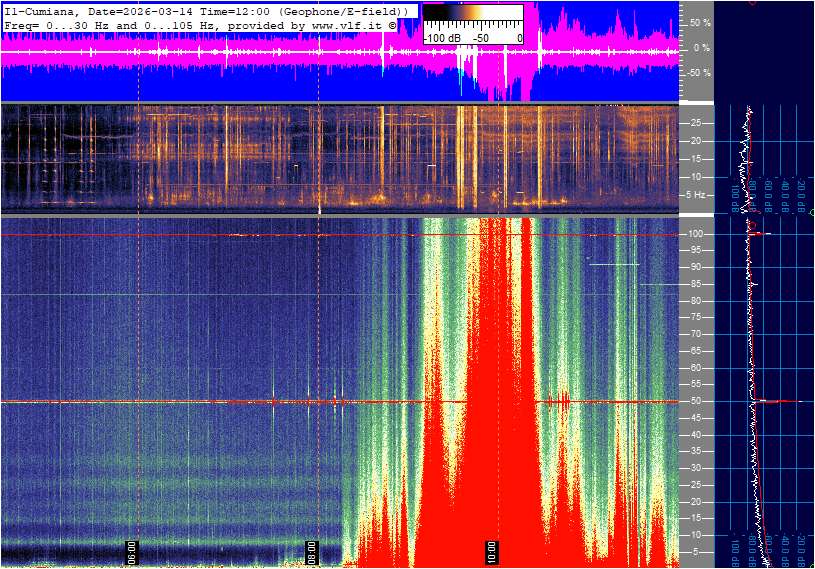Click the 08:00 time marker
Image resolution: width=815 pixels, height=569 pixels.
311,549
